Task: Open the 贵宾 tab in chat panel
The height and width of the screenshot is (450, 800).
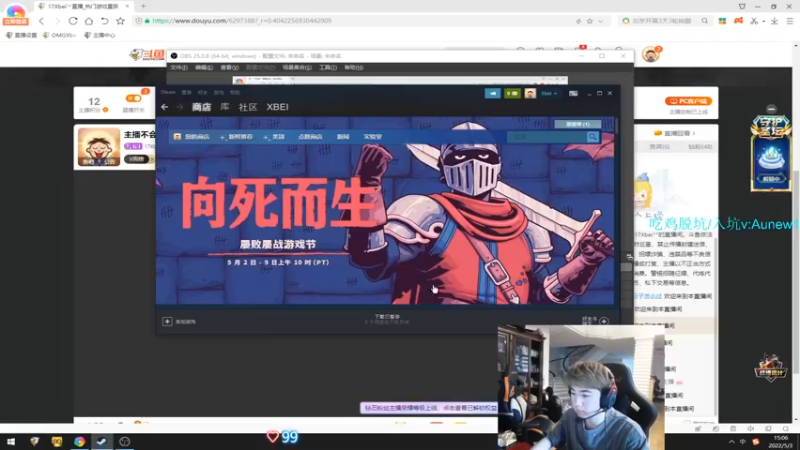Action: [x=659, y=147]
